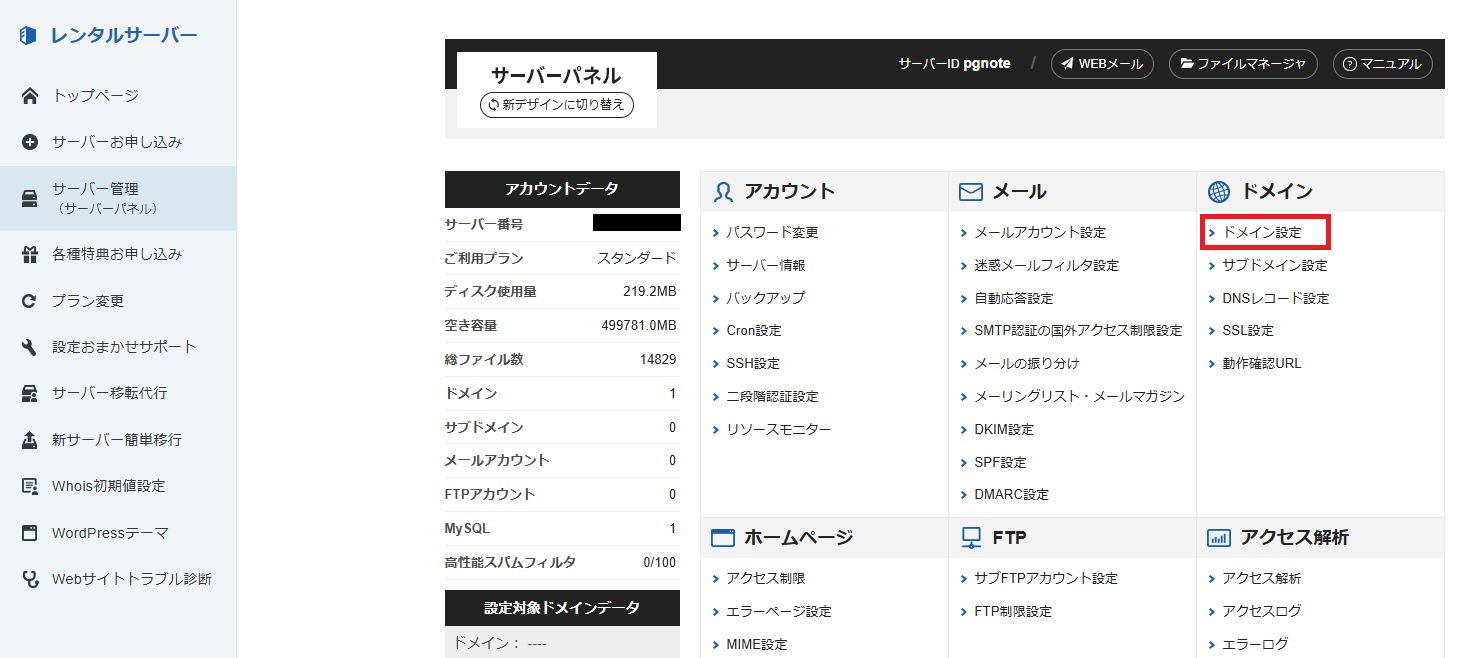
Task: Open ドメイン設定 link
Action: pyautogui.click(x=1262, y=232)
